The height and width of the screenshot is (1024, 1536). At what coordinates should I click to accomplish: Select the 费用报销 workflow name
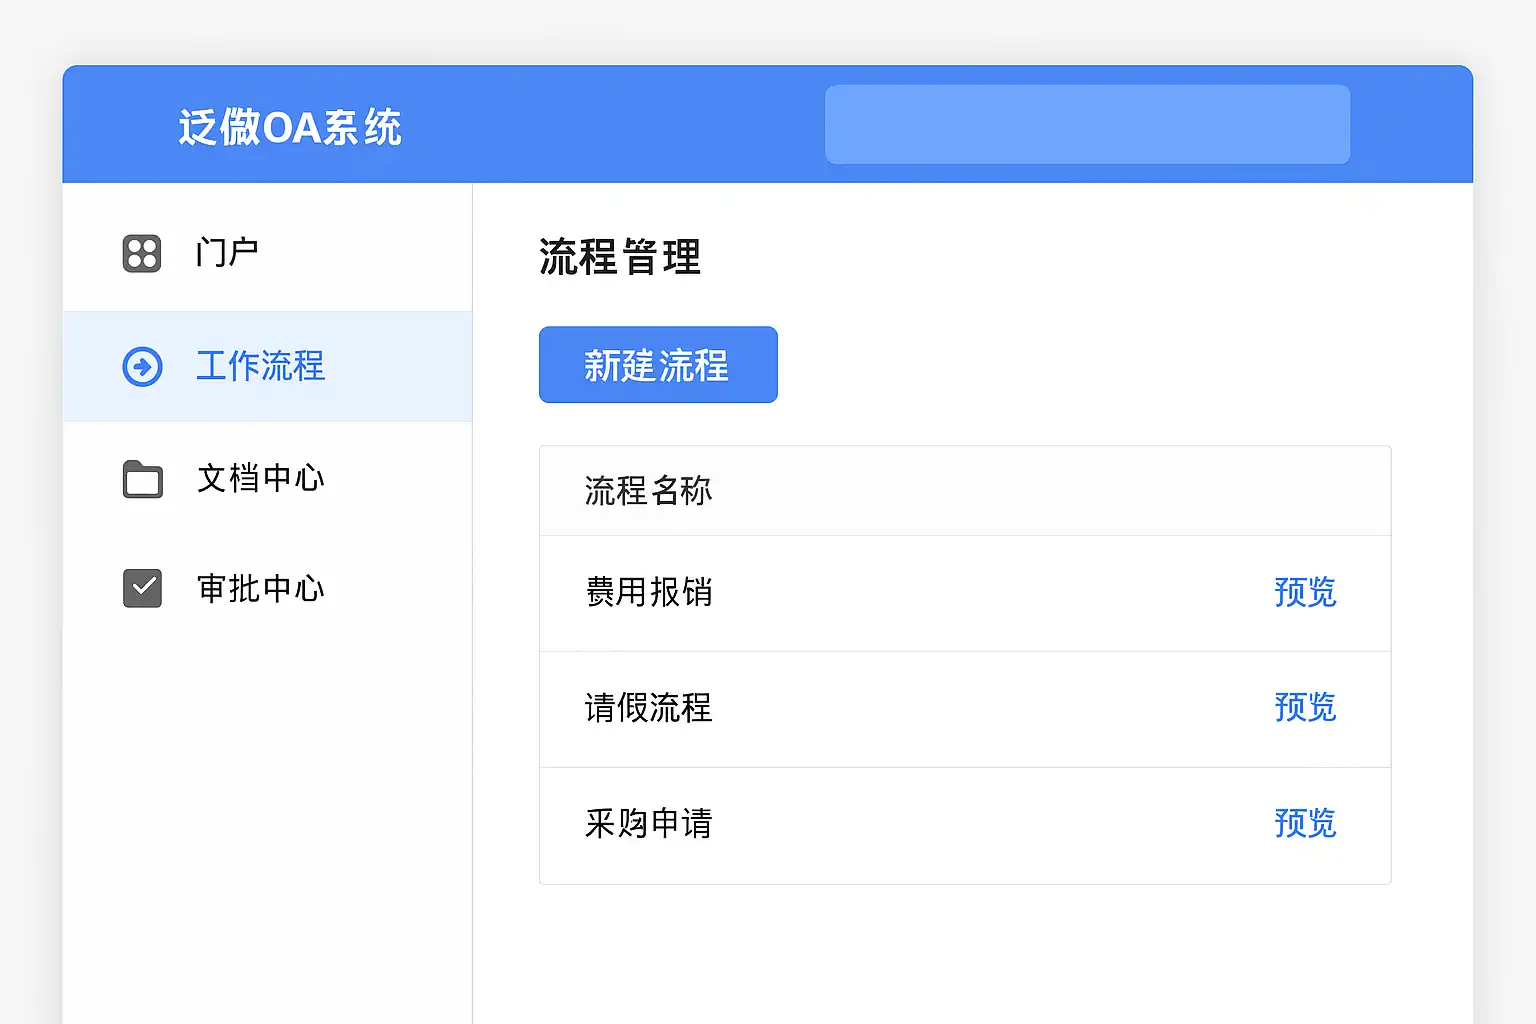(649, 593)
